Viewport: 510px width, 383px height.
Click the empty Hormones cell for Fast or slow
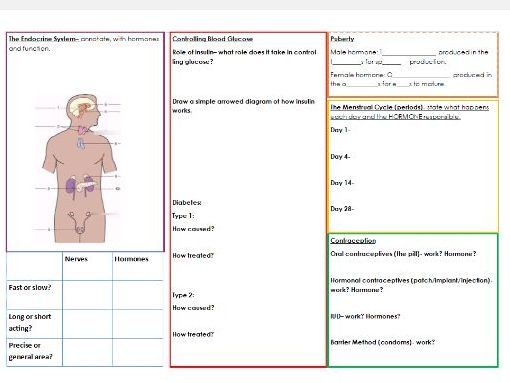click(x=138, y=295)
